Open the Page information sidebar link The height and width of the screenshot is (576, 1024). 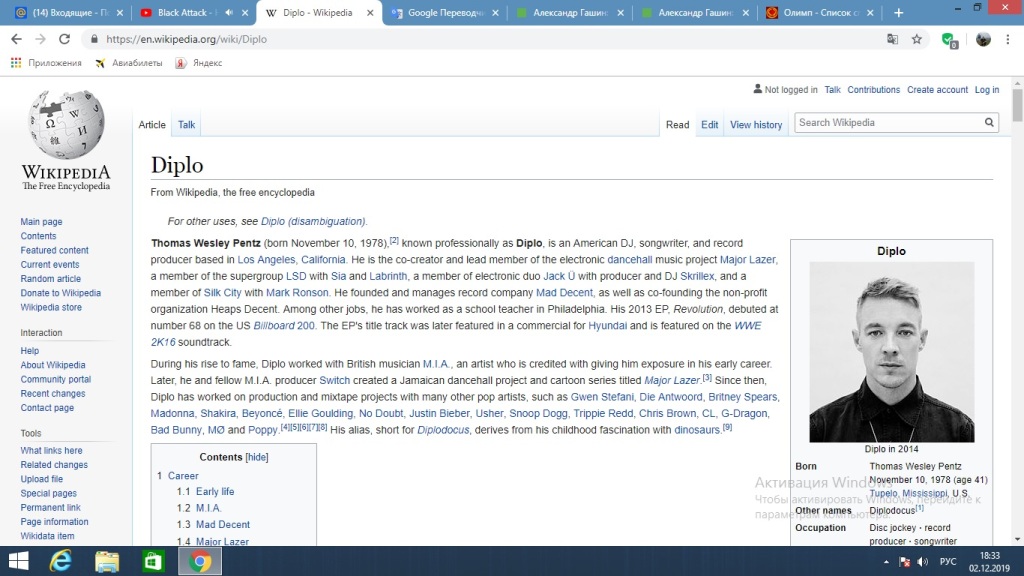(x=54, y=522)
